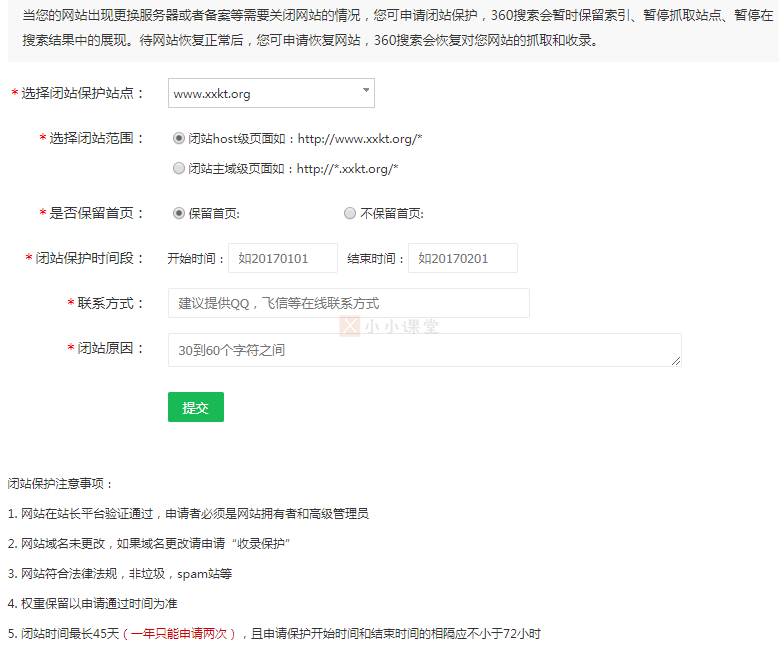The height and width of the screenshot is (652, 779).
Task: Choose the 保留首页 radio button
Action: tap(178, 213)
